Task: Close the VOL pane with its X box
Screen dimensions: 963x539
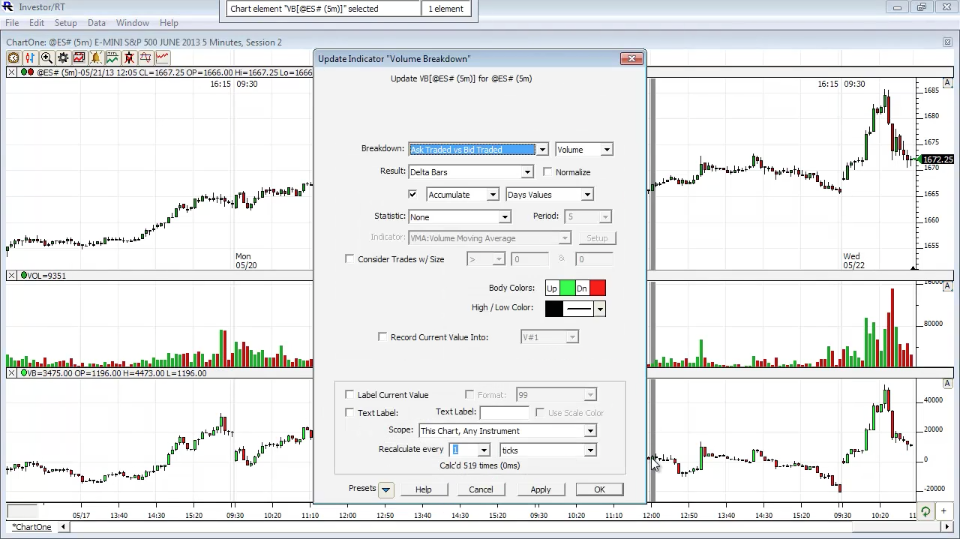Action: [x=11, y=275]
